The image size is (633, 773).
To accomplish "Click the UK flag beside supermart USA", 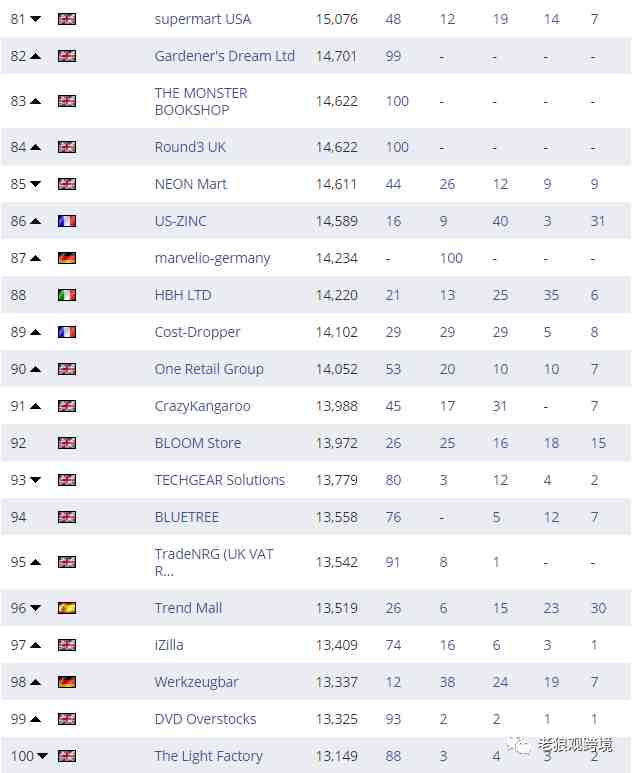I will pos(67,19).
